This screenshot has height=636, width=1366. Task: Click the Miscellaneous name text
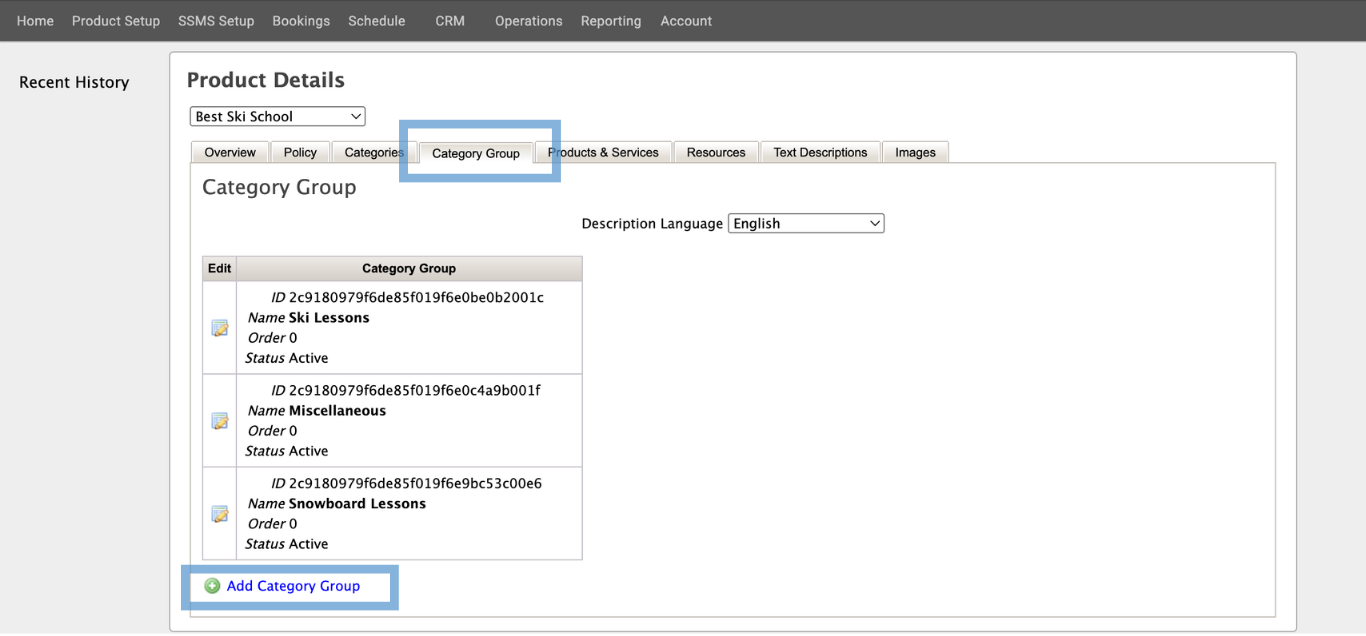click(337, 411)
